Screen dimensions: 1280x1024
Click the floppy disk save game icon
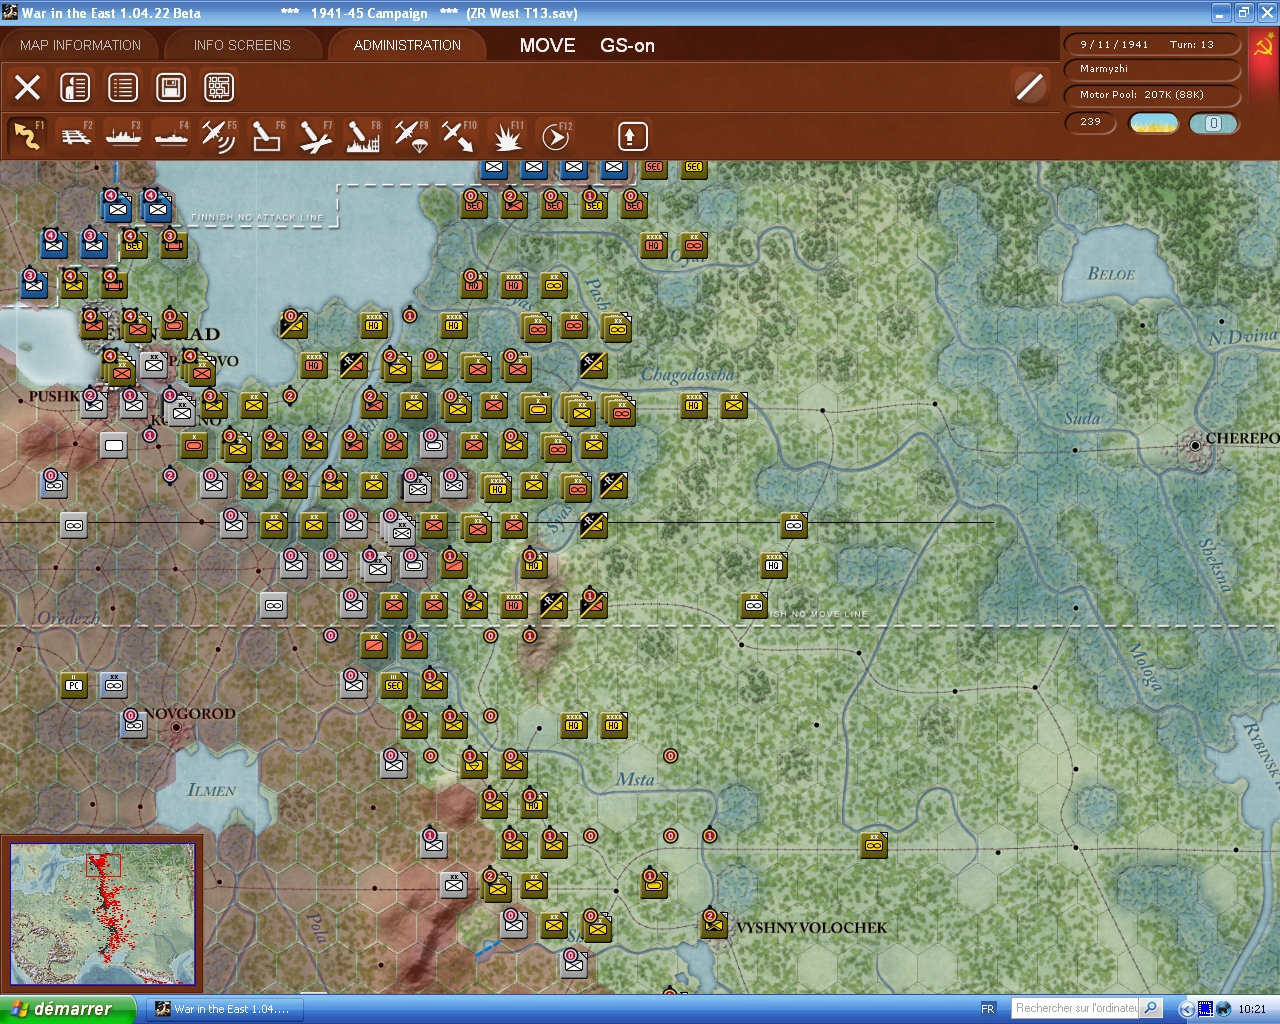171,87
